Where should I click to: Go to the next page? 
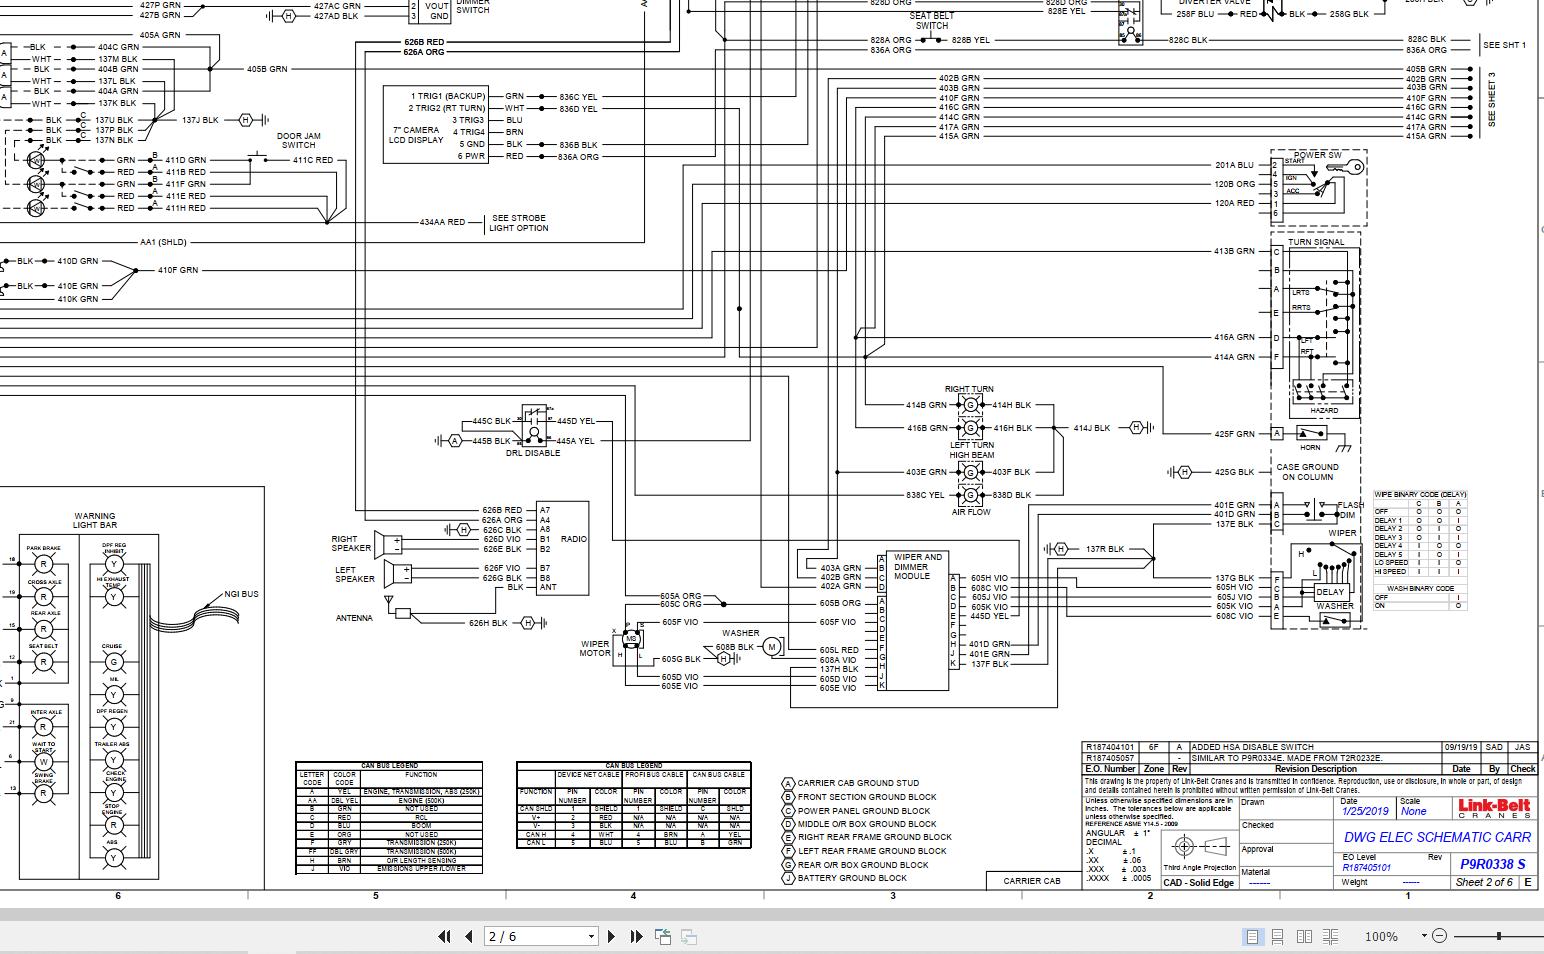point(611,936)
